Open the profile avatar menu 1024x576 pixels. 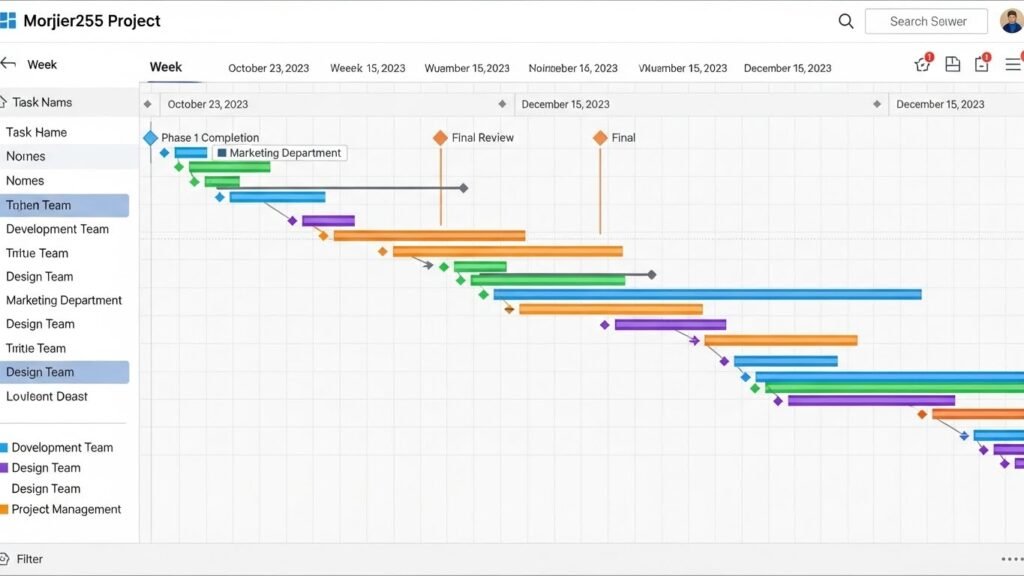pyautogui.click(x=1009, y=19)
